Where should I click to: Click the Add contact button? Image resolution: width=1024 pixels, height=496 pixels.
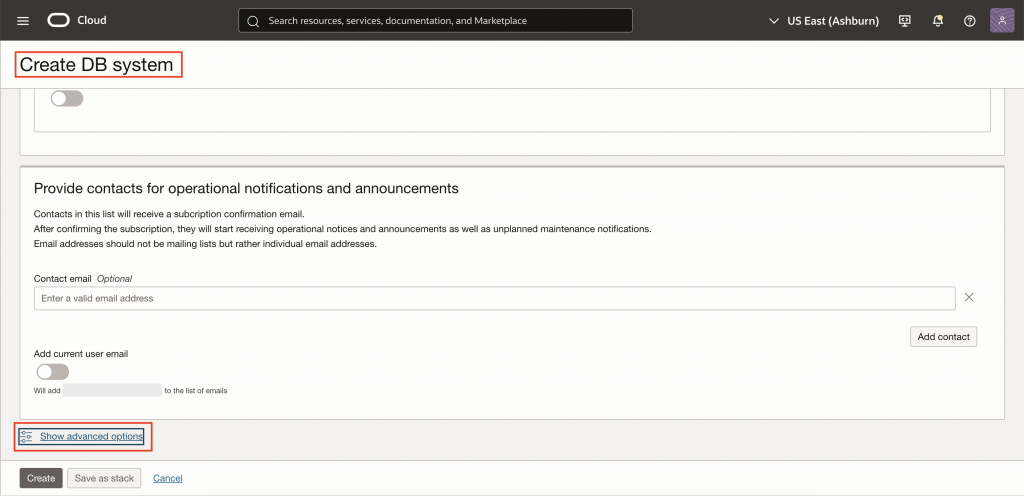(943, 336)
